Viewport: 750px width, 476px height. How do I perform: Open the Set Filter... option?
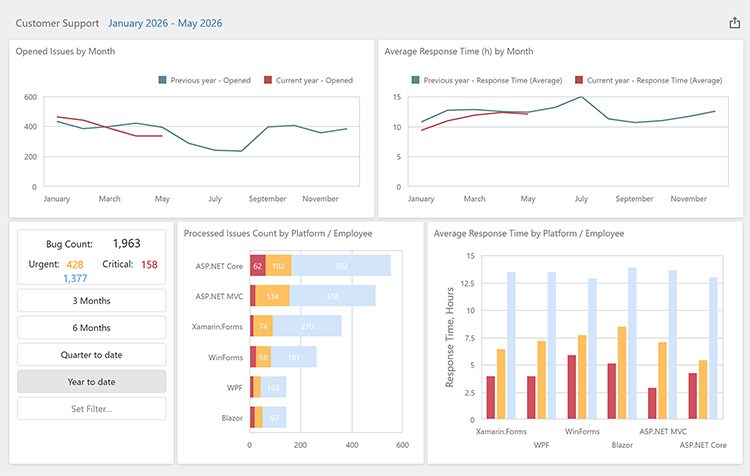(x=91, y=409)
